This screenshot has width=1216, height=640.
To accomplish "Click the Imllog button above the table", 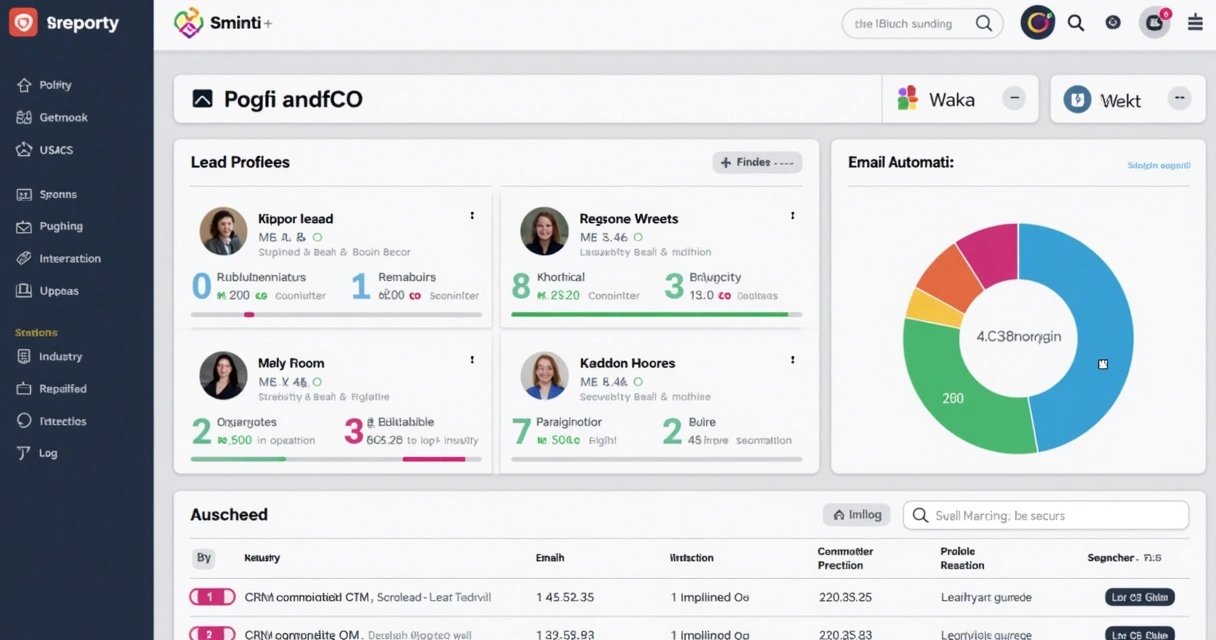I will pos(856,514).
